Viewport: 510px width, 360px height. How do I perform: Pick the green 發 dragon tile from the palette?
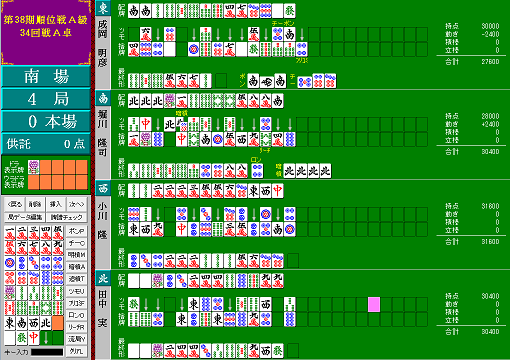coord(22,338)
